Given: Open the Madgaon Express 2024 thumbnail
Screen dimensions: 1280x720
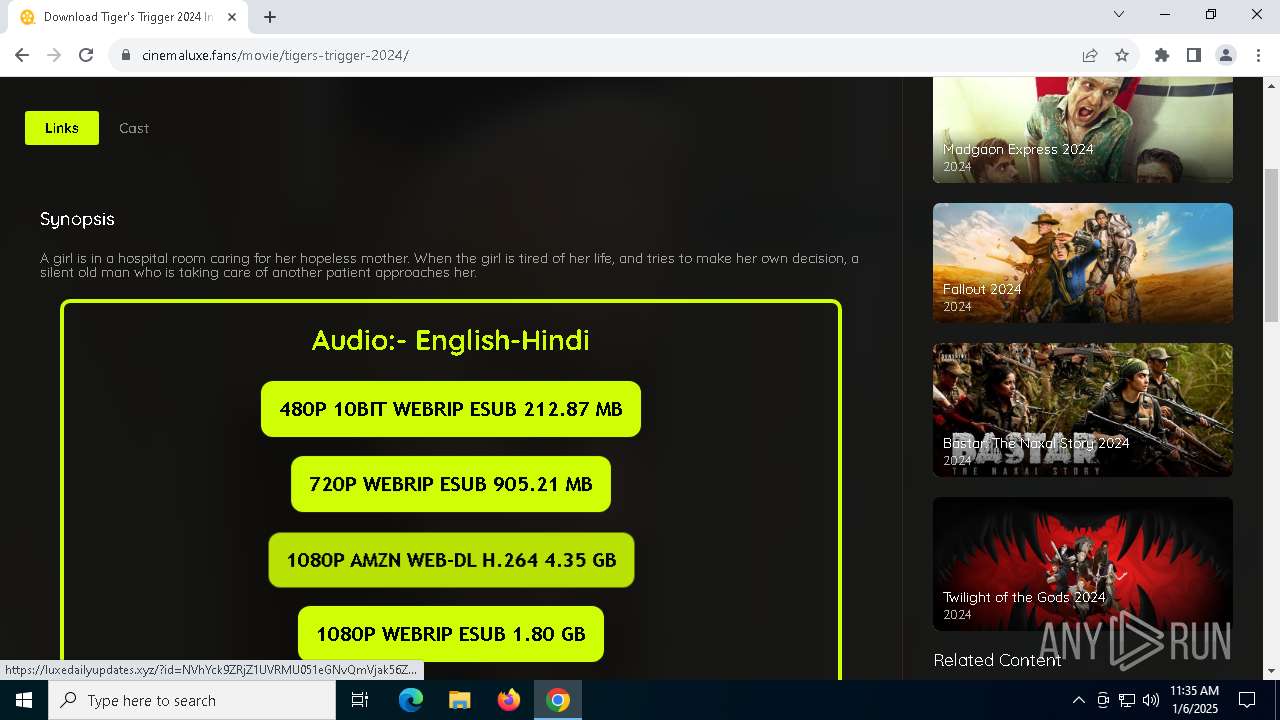Looking at the screenshot, I should coord(1083,130).
